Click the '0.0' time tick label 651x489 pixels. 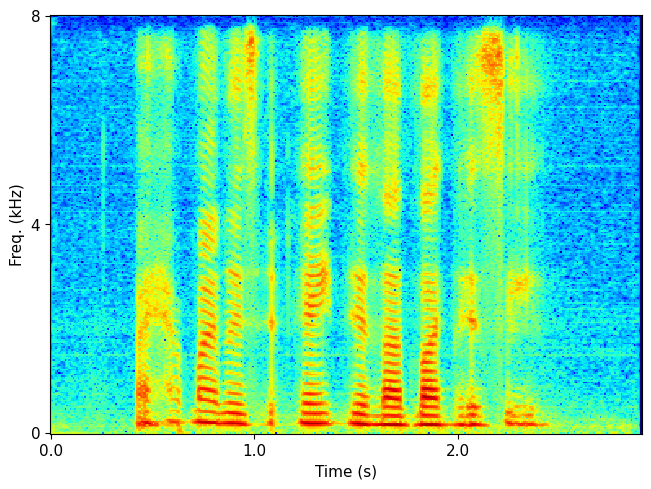(x=51, y=450)
